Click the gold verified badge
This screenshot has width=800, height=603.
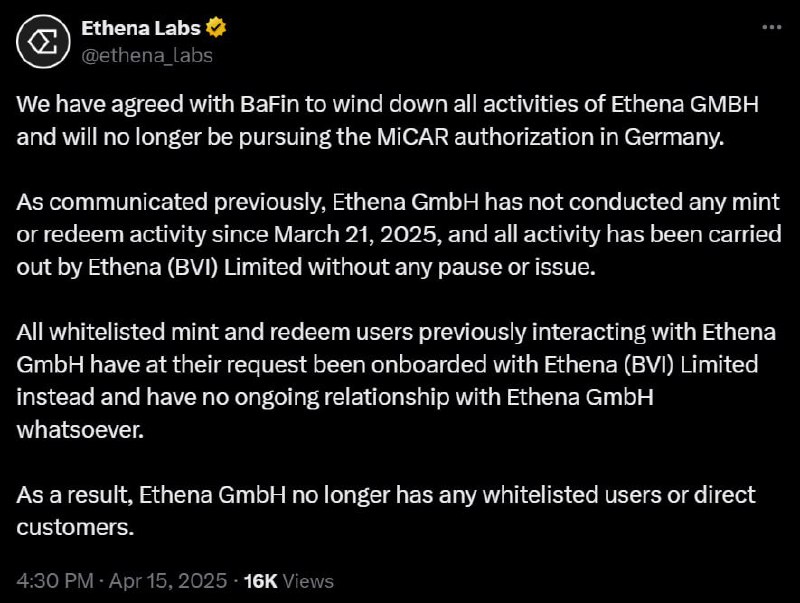(216, 28)
